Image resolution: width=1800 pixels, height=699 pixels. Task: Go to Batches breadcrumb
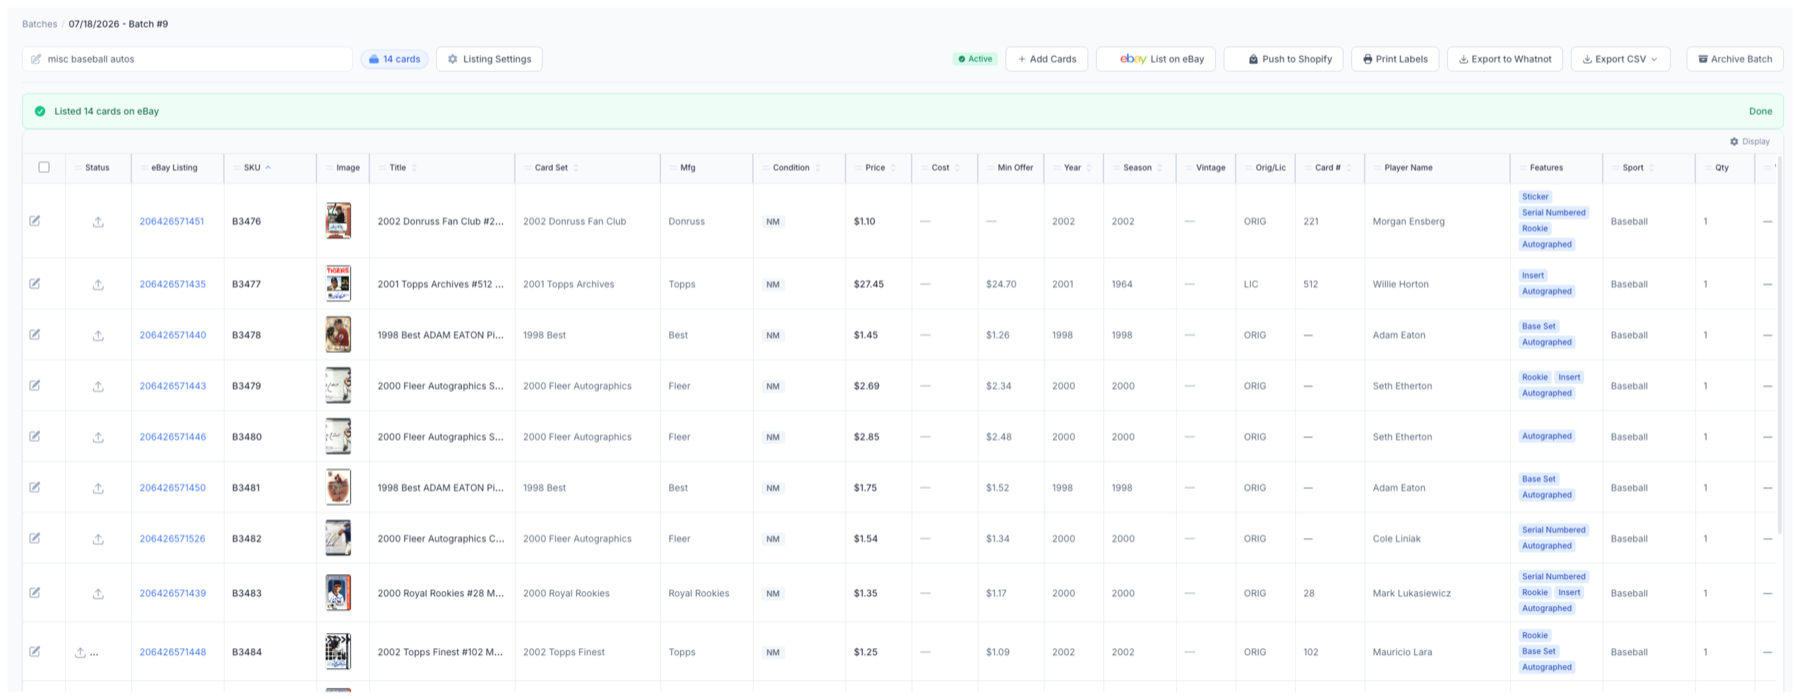point(40,24)
